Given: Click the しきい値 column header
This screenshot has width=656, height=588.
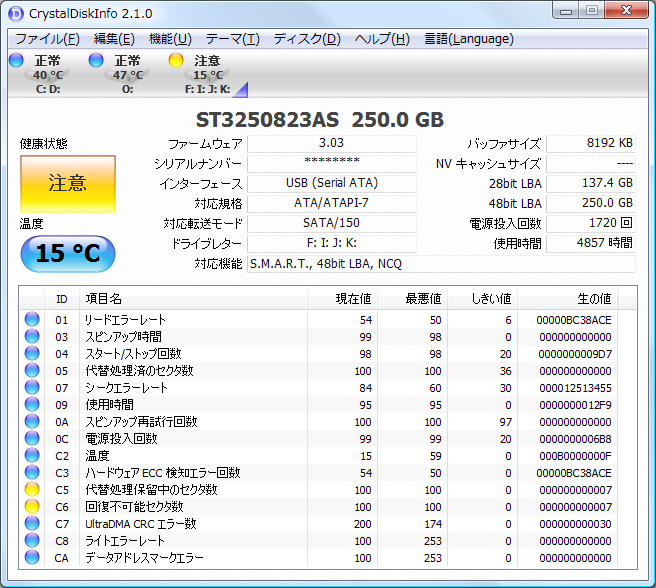Looking at the screenshot, I should [x=483, y=299].
